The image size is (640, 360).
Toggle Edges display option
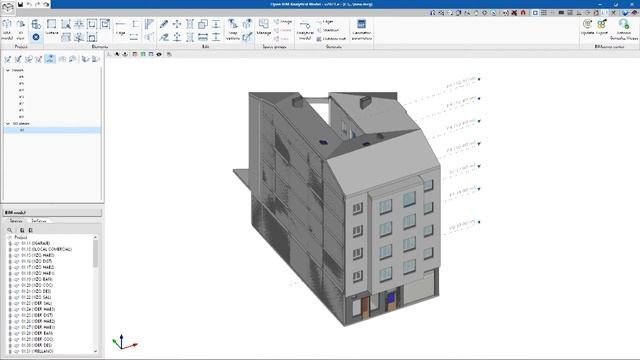coord(325,22)
